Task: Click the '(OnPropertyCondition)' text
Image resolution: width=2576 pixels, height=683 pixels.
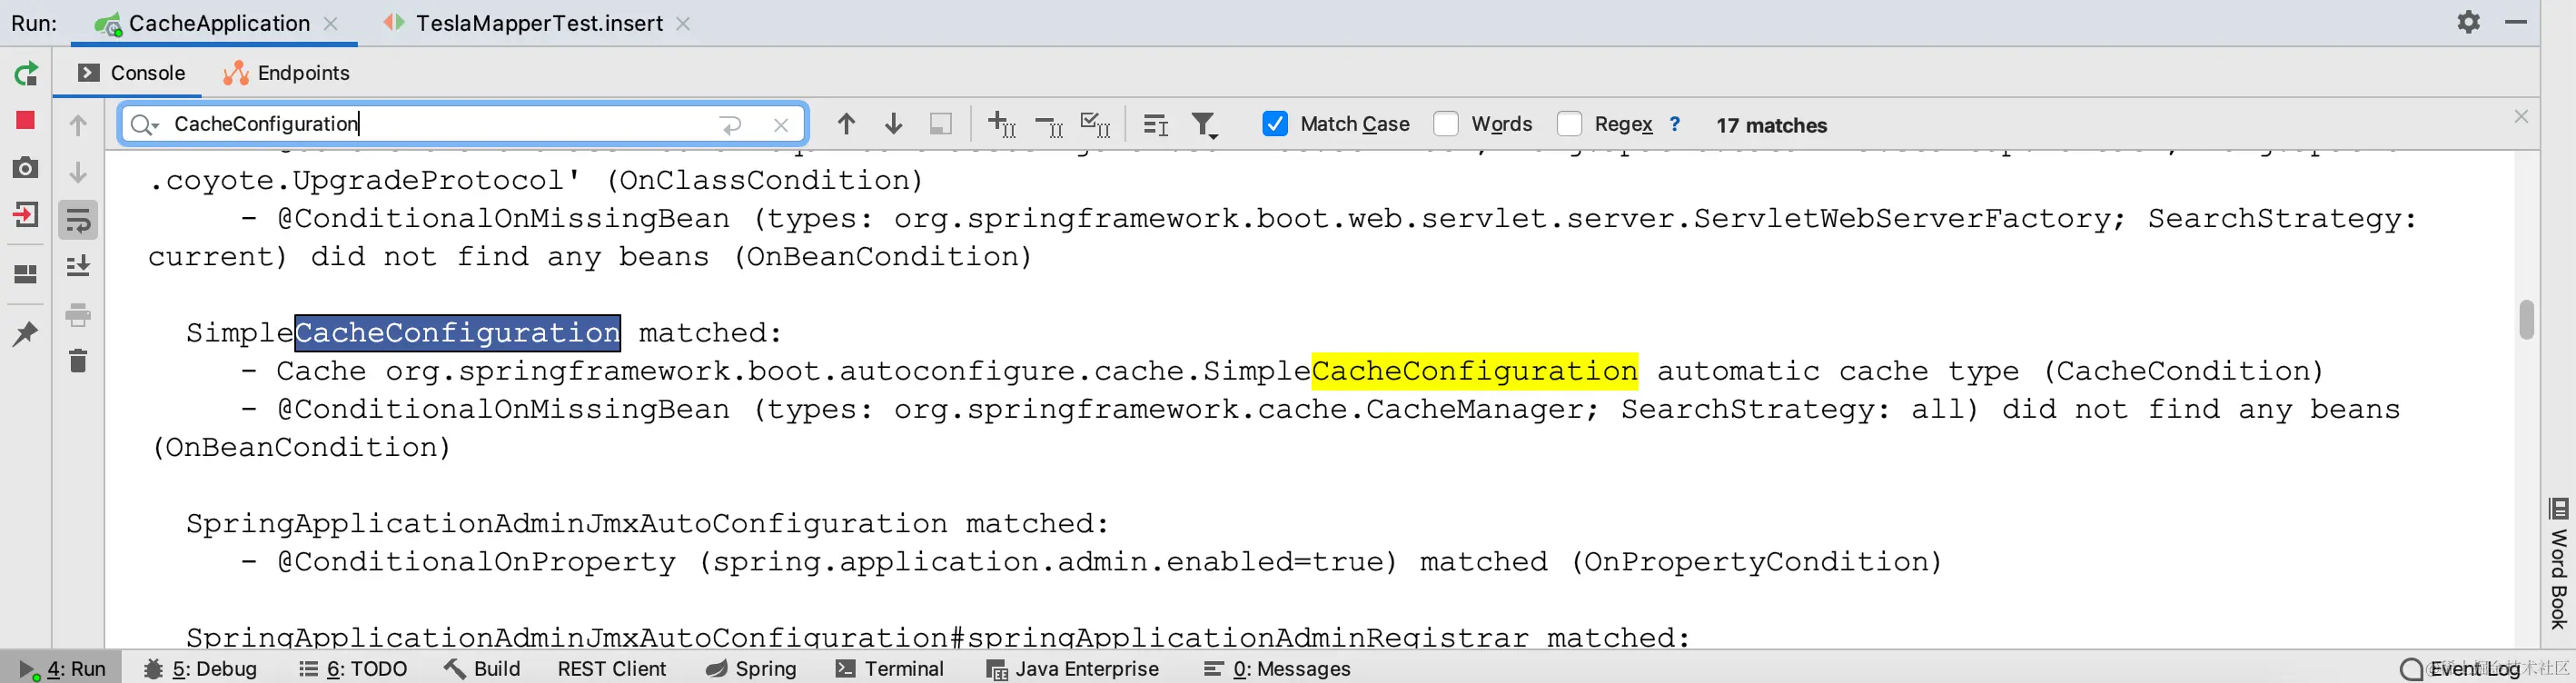Action: coord(1756,561)
